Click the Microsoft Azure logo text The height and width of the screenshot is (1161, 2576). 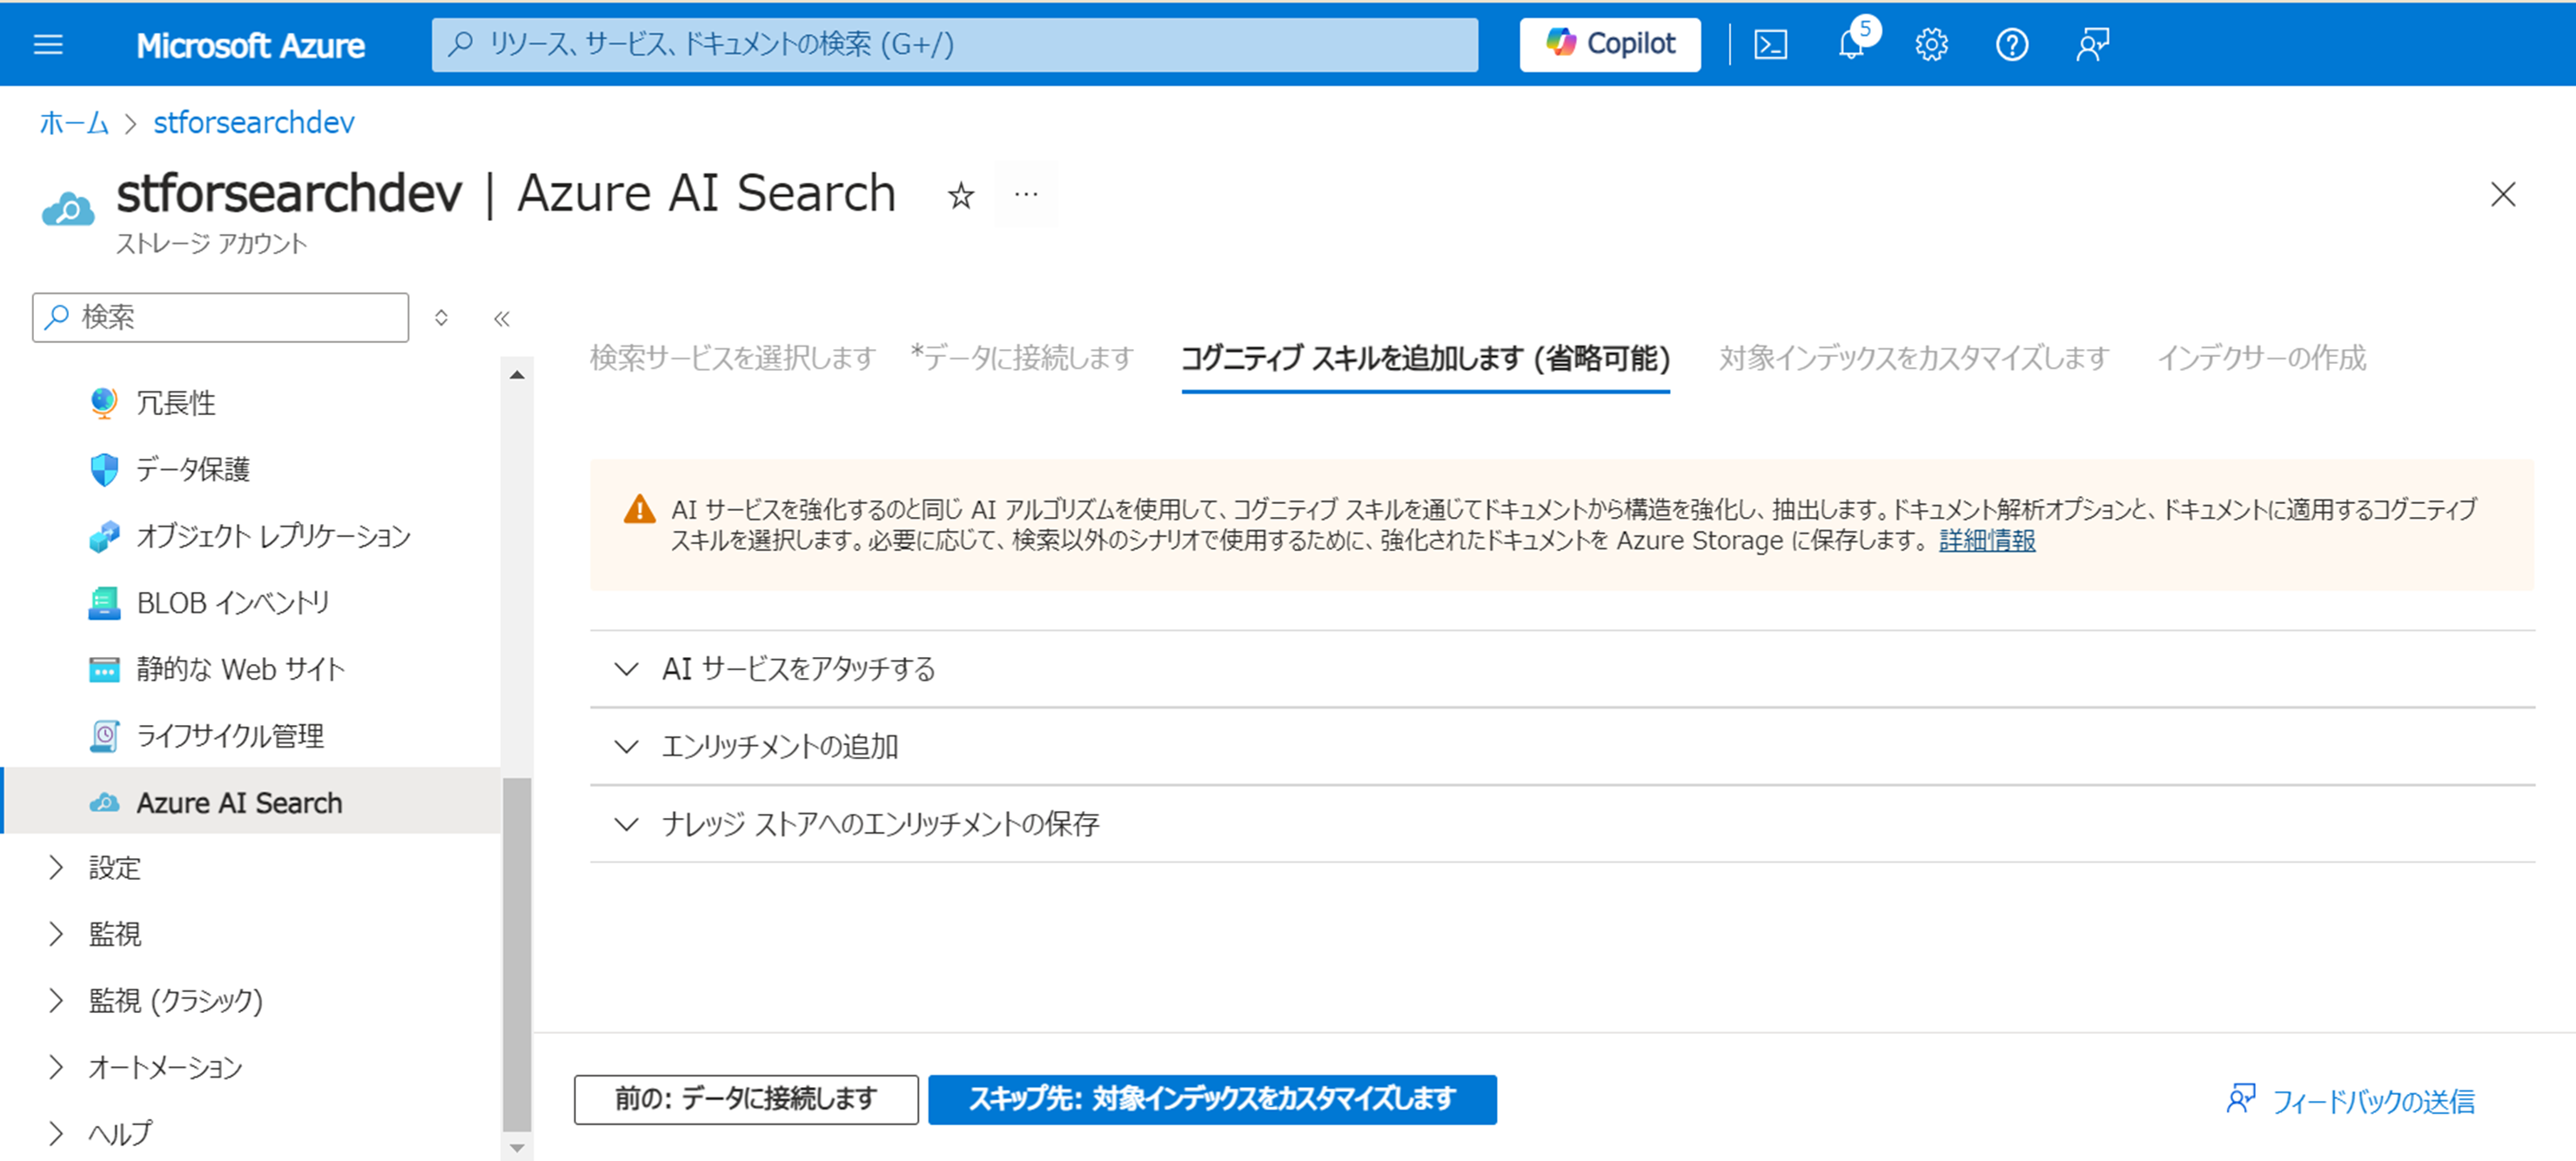coord(250,45)
